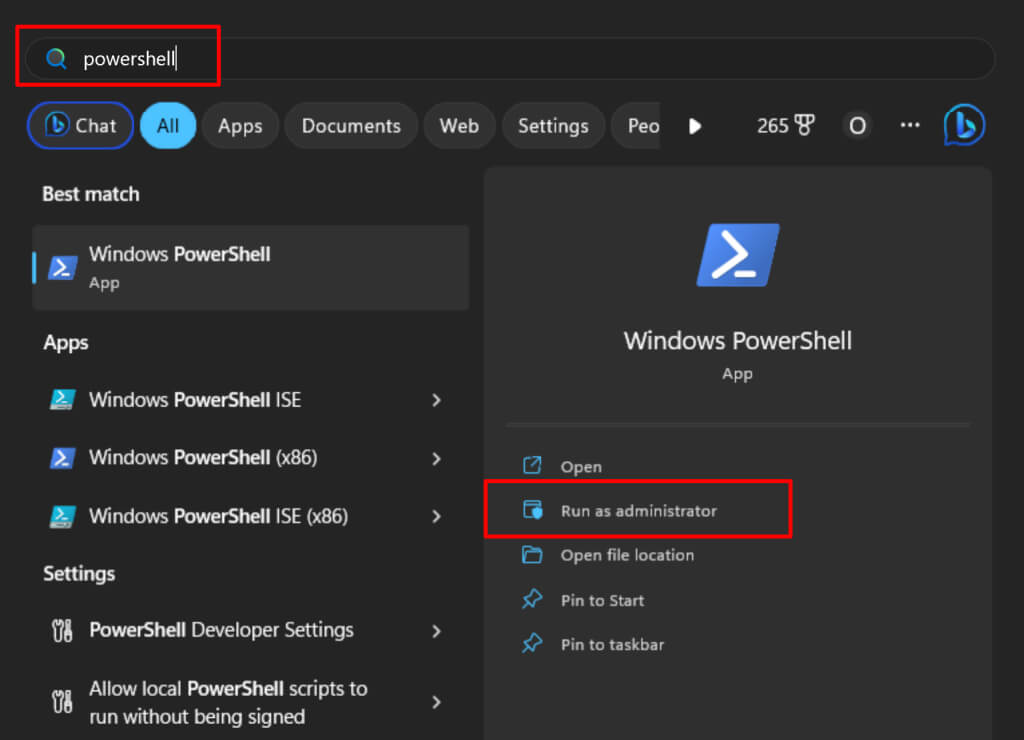Select the Windows PowerShell best match result
This screenshot has width=1024, height=740.
tap(250, 267)
